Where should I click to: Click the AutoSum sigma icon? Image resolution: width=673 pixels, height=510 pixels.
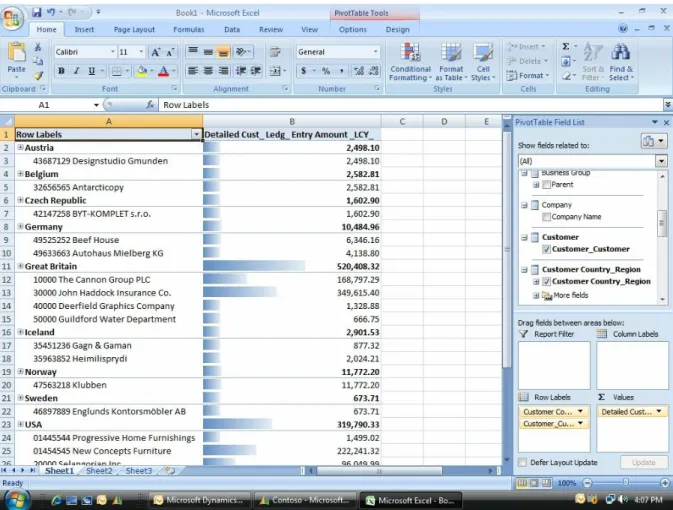pyautogui.click(x=566, y=46)
